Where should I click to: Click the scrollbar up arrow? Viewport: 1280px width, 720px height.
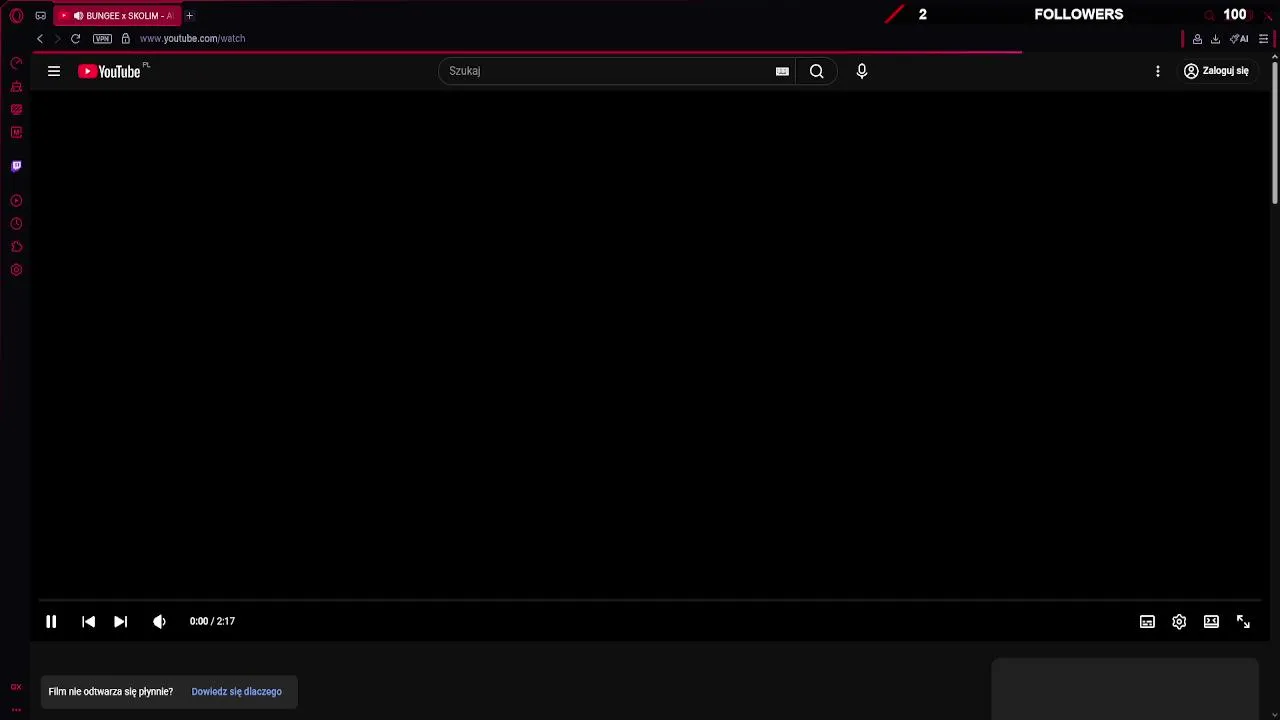click(x=1275, y=57)
